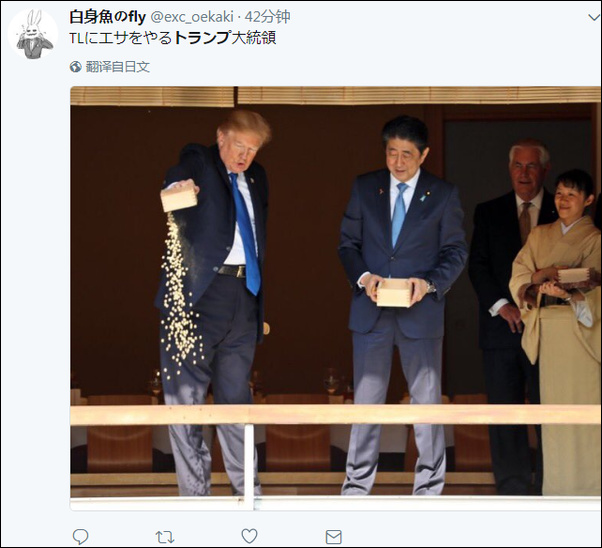Click the 翻译自日文 translation link
The image size is (602, 548).
117,67
